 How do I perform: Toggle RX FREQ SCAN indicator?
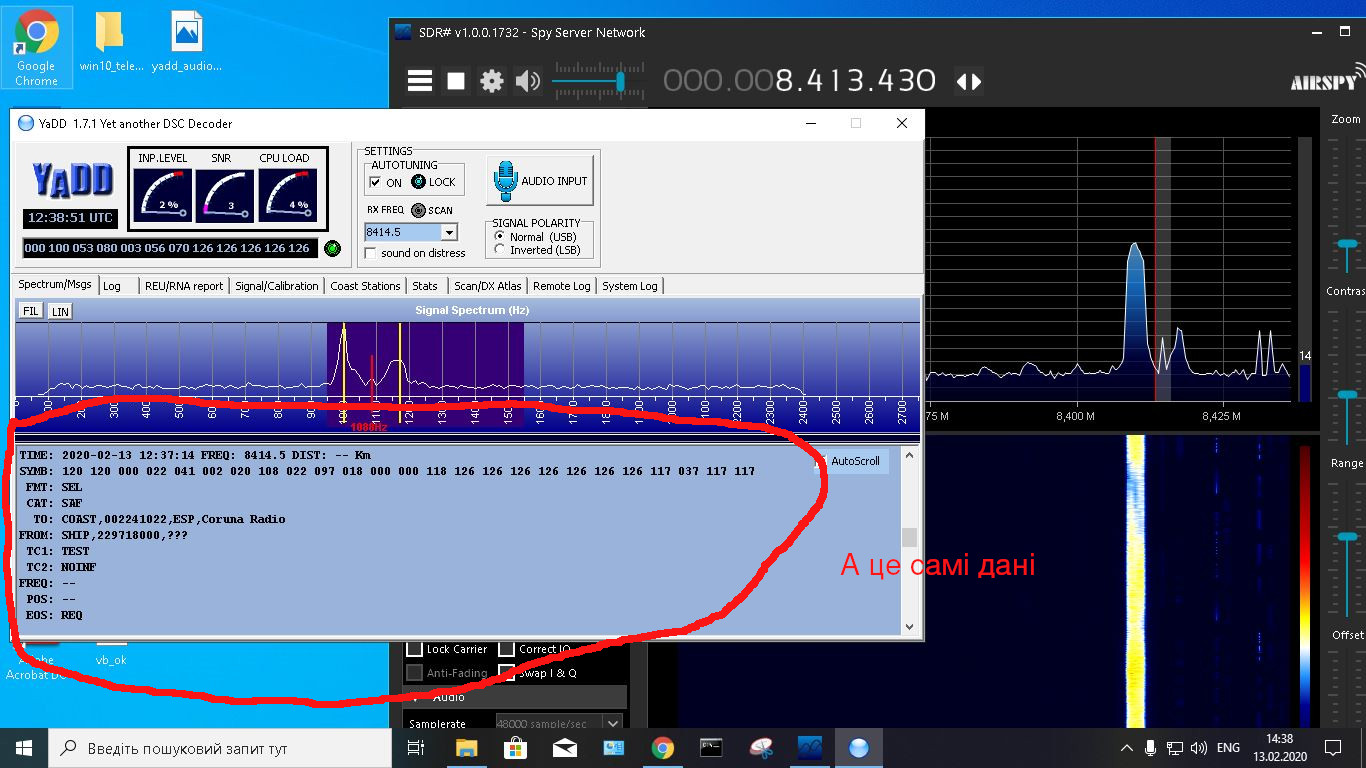pos(418,210)
